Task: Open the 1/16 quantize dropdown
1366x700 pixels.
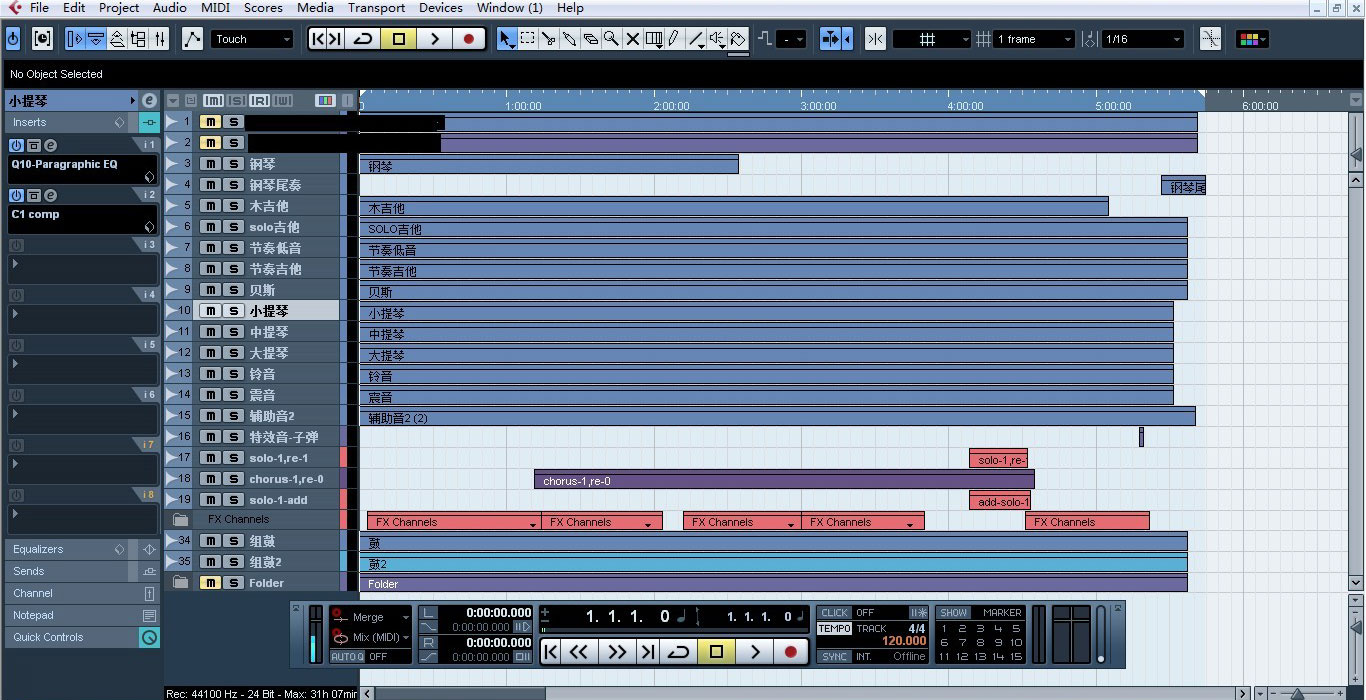Action: click(1143, 39)
